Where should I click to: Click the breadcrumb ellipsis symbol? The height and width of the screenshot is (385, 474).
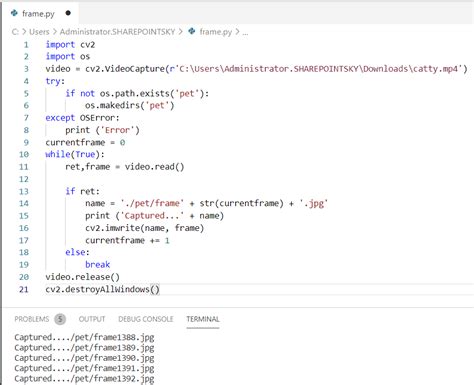coord(245,33)
